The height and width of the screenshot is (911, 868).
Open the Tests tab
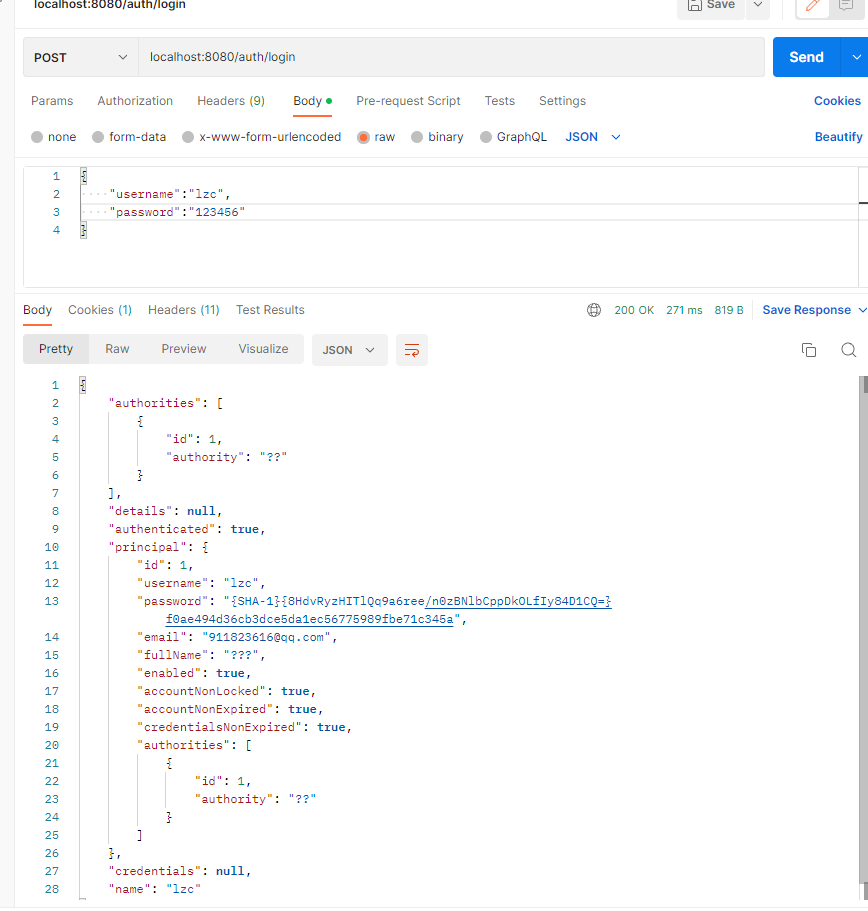[x=500, y=101]
